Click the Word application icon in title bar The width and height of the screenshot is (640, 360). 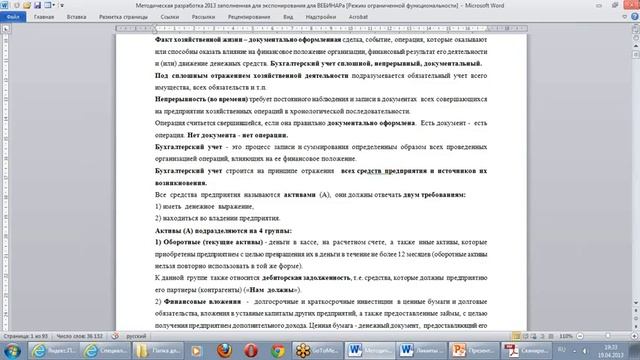[x=4, y=5]
